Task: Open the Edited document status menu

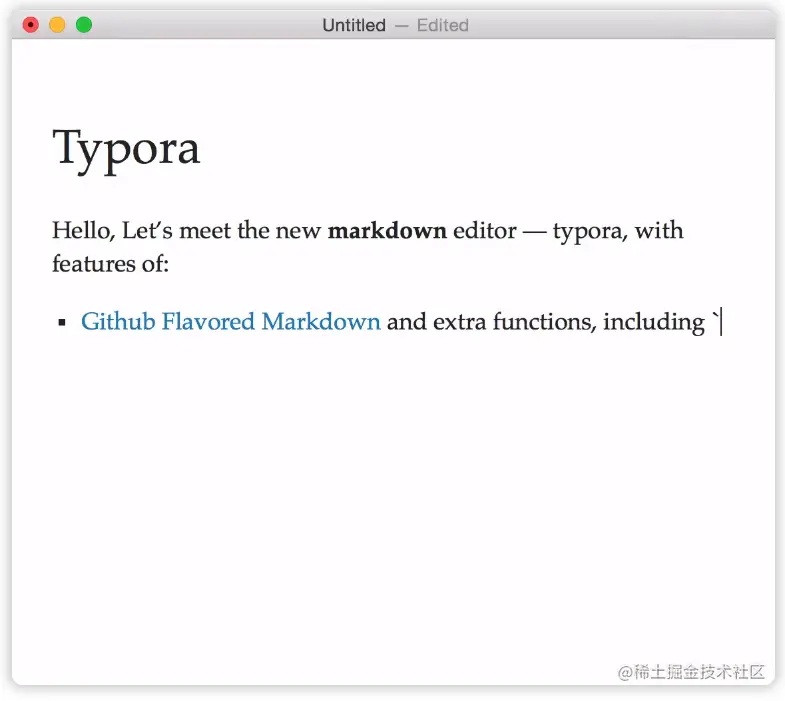Action: coord(443,25)
